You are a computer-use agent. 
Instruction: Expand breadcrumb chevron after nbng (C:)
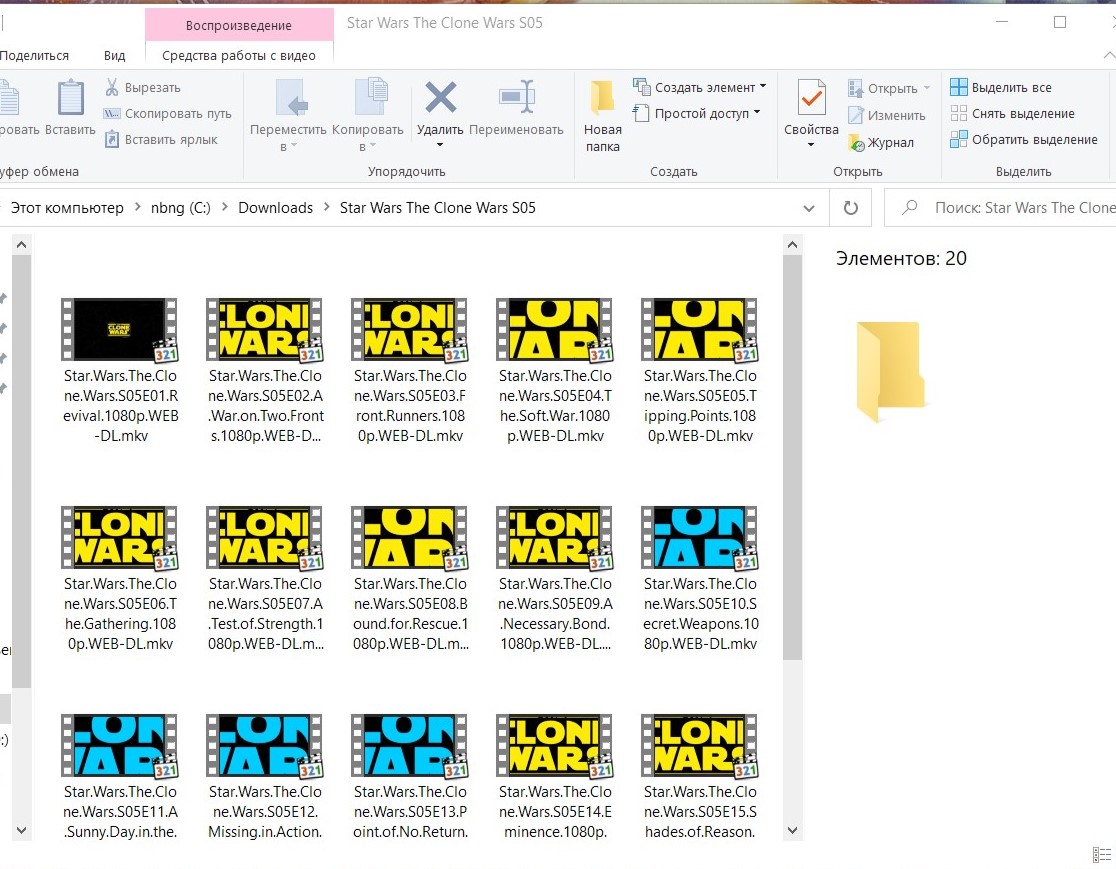(x=225, y=207)
